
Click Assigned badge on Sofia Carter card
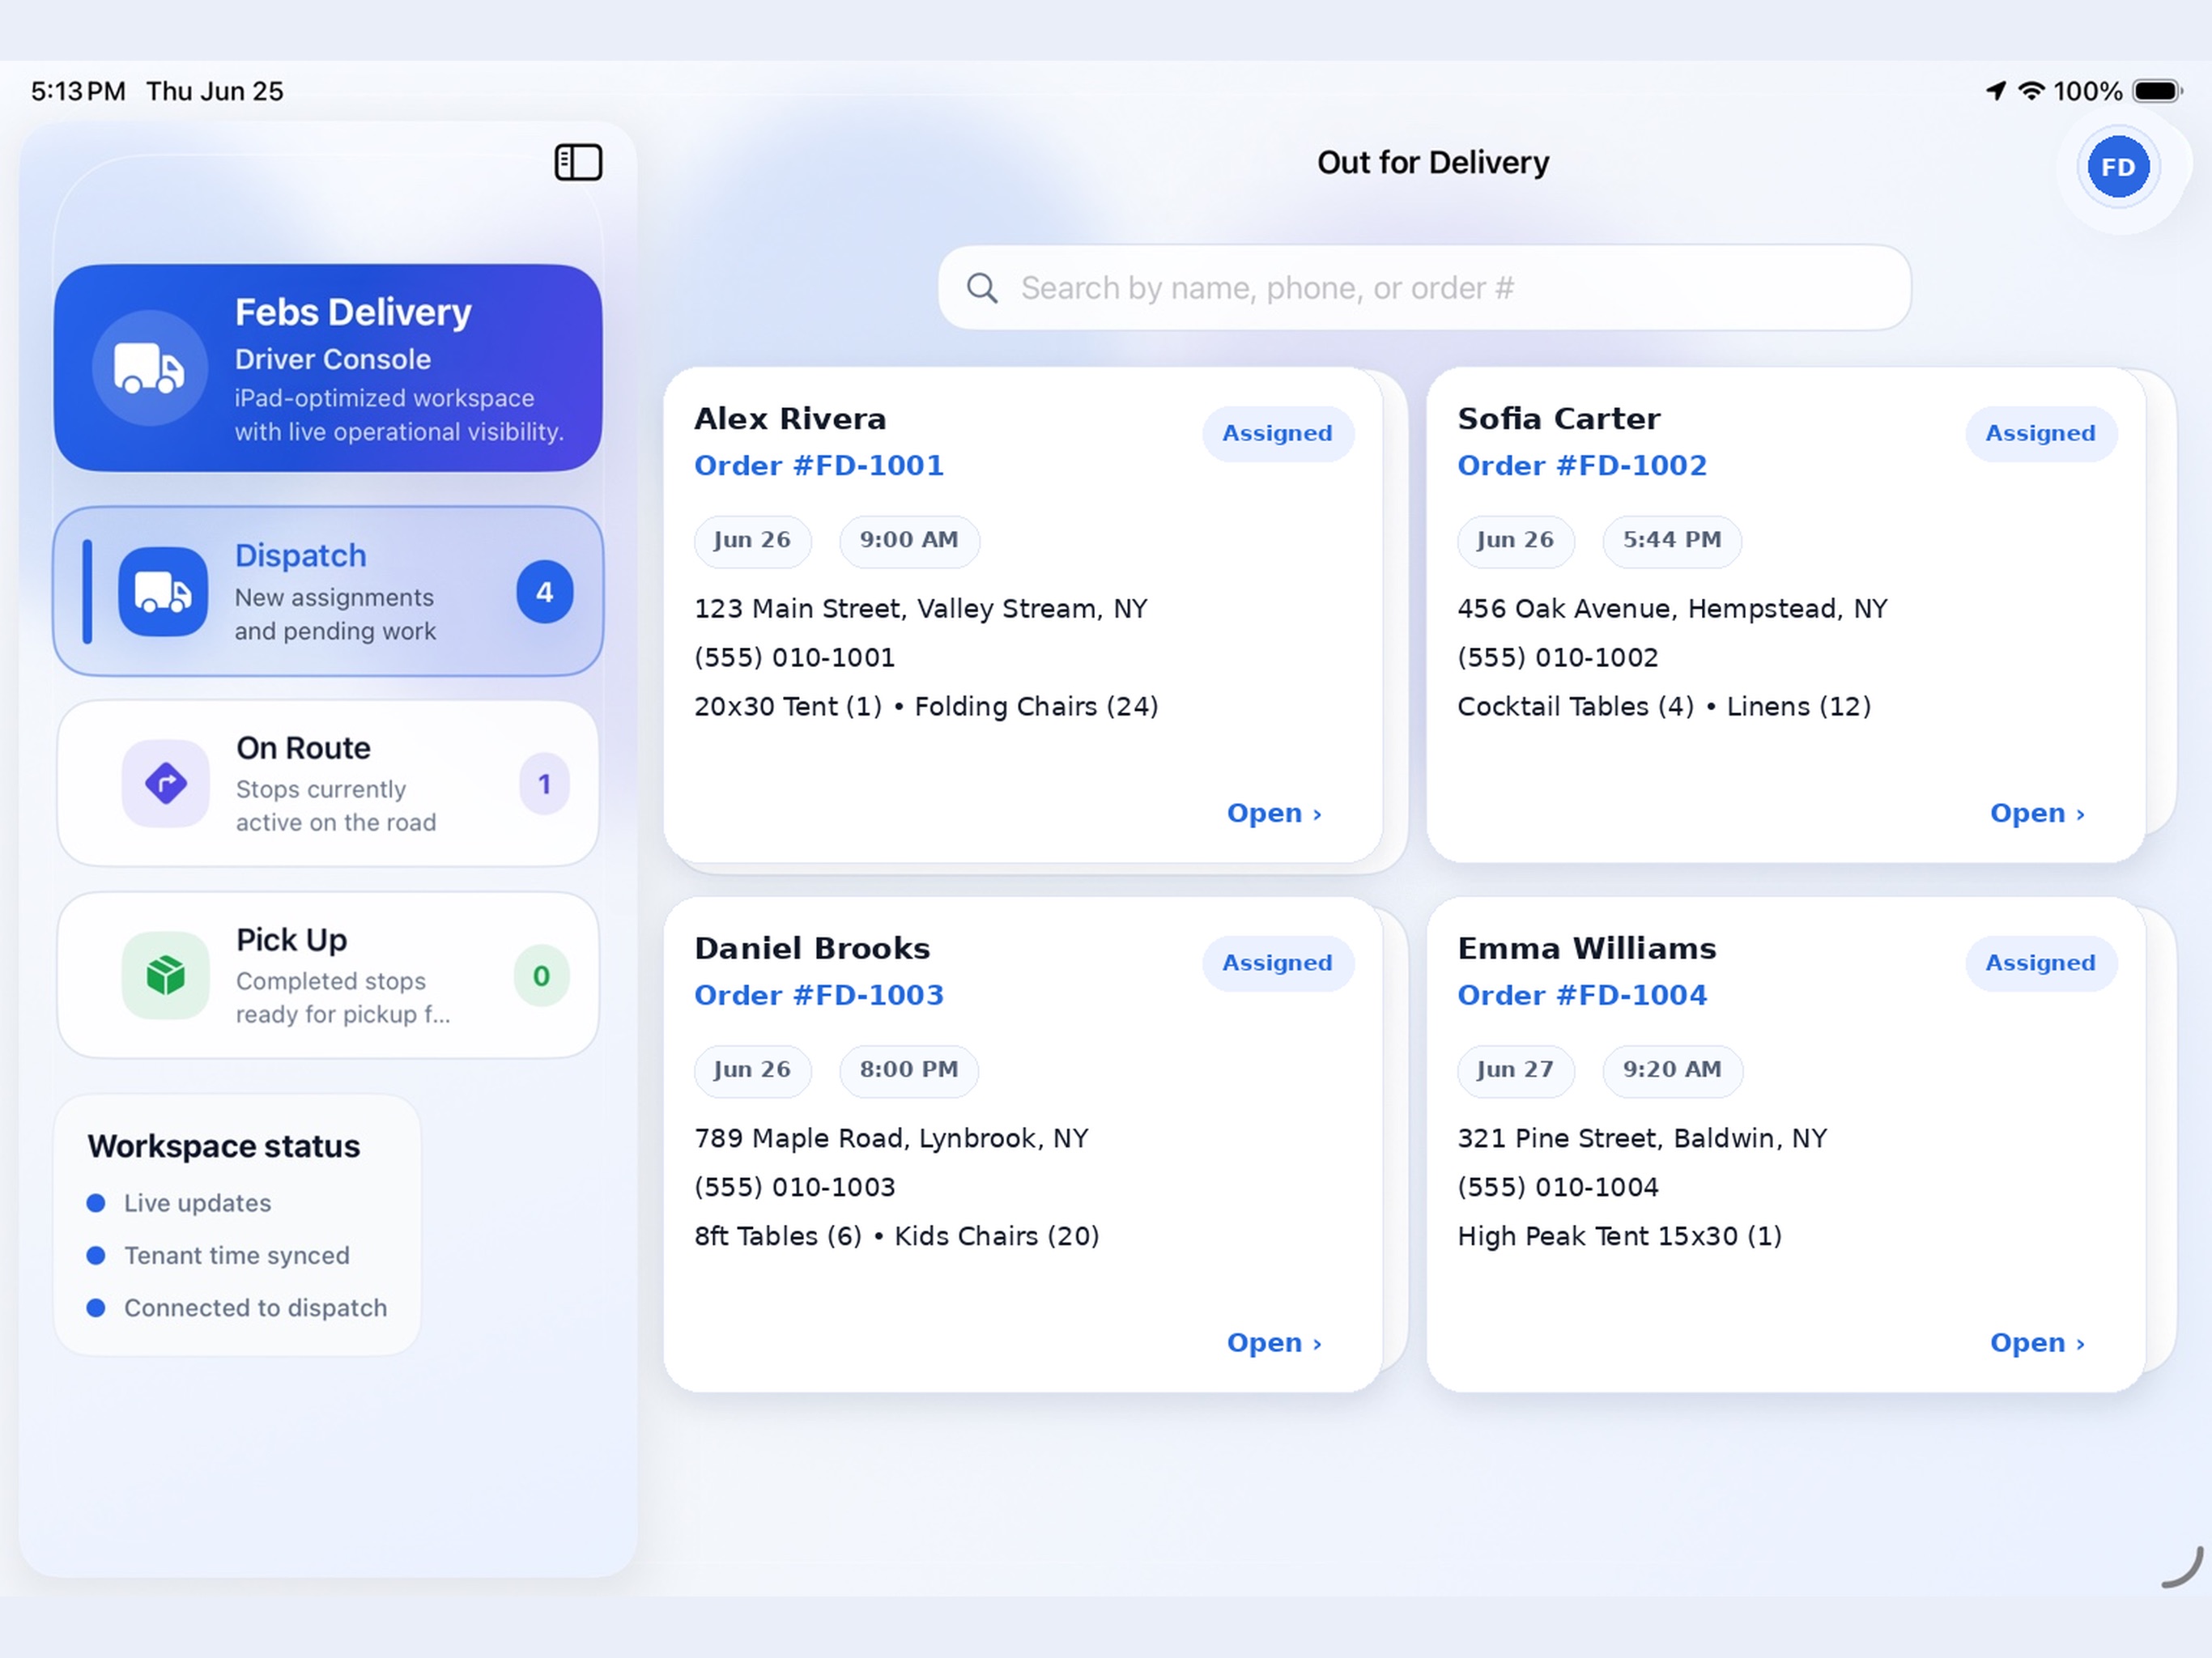[2040, 433]
